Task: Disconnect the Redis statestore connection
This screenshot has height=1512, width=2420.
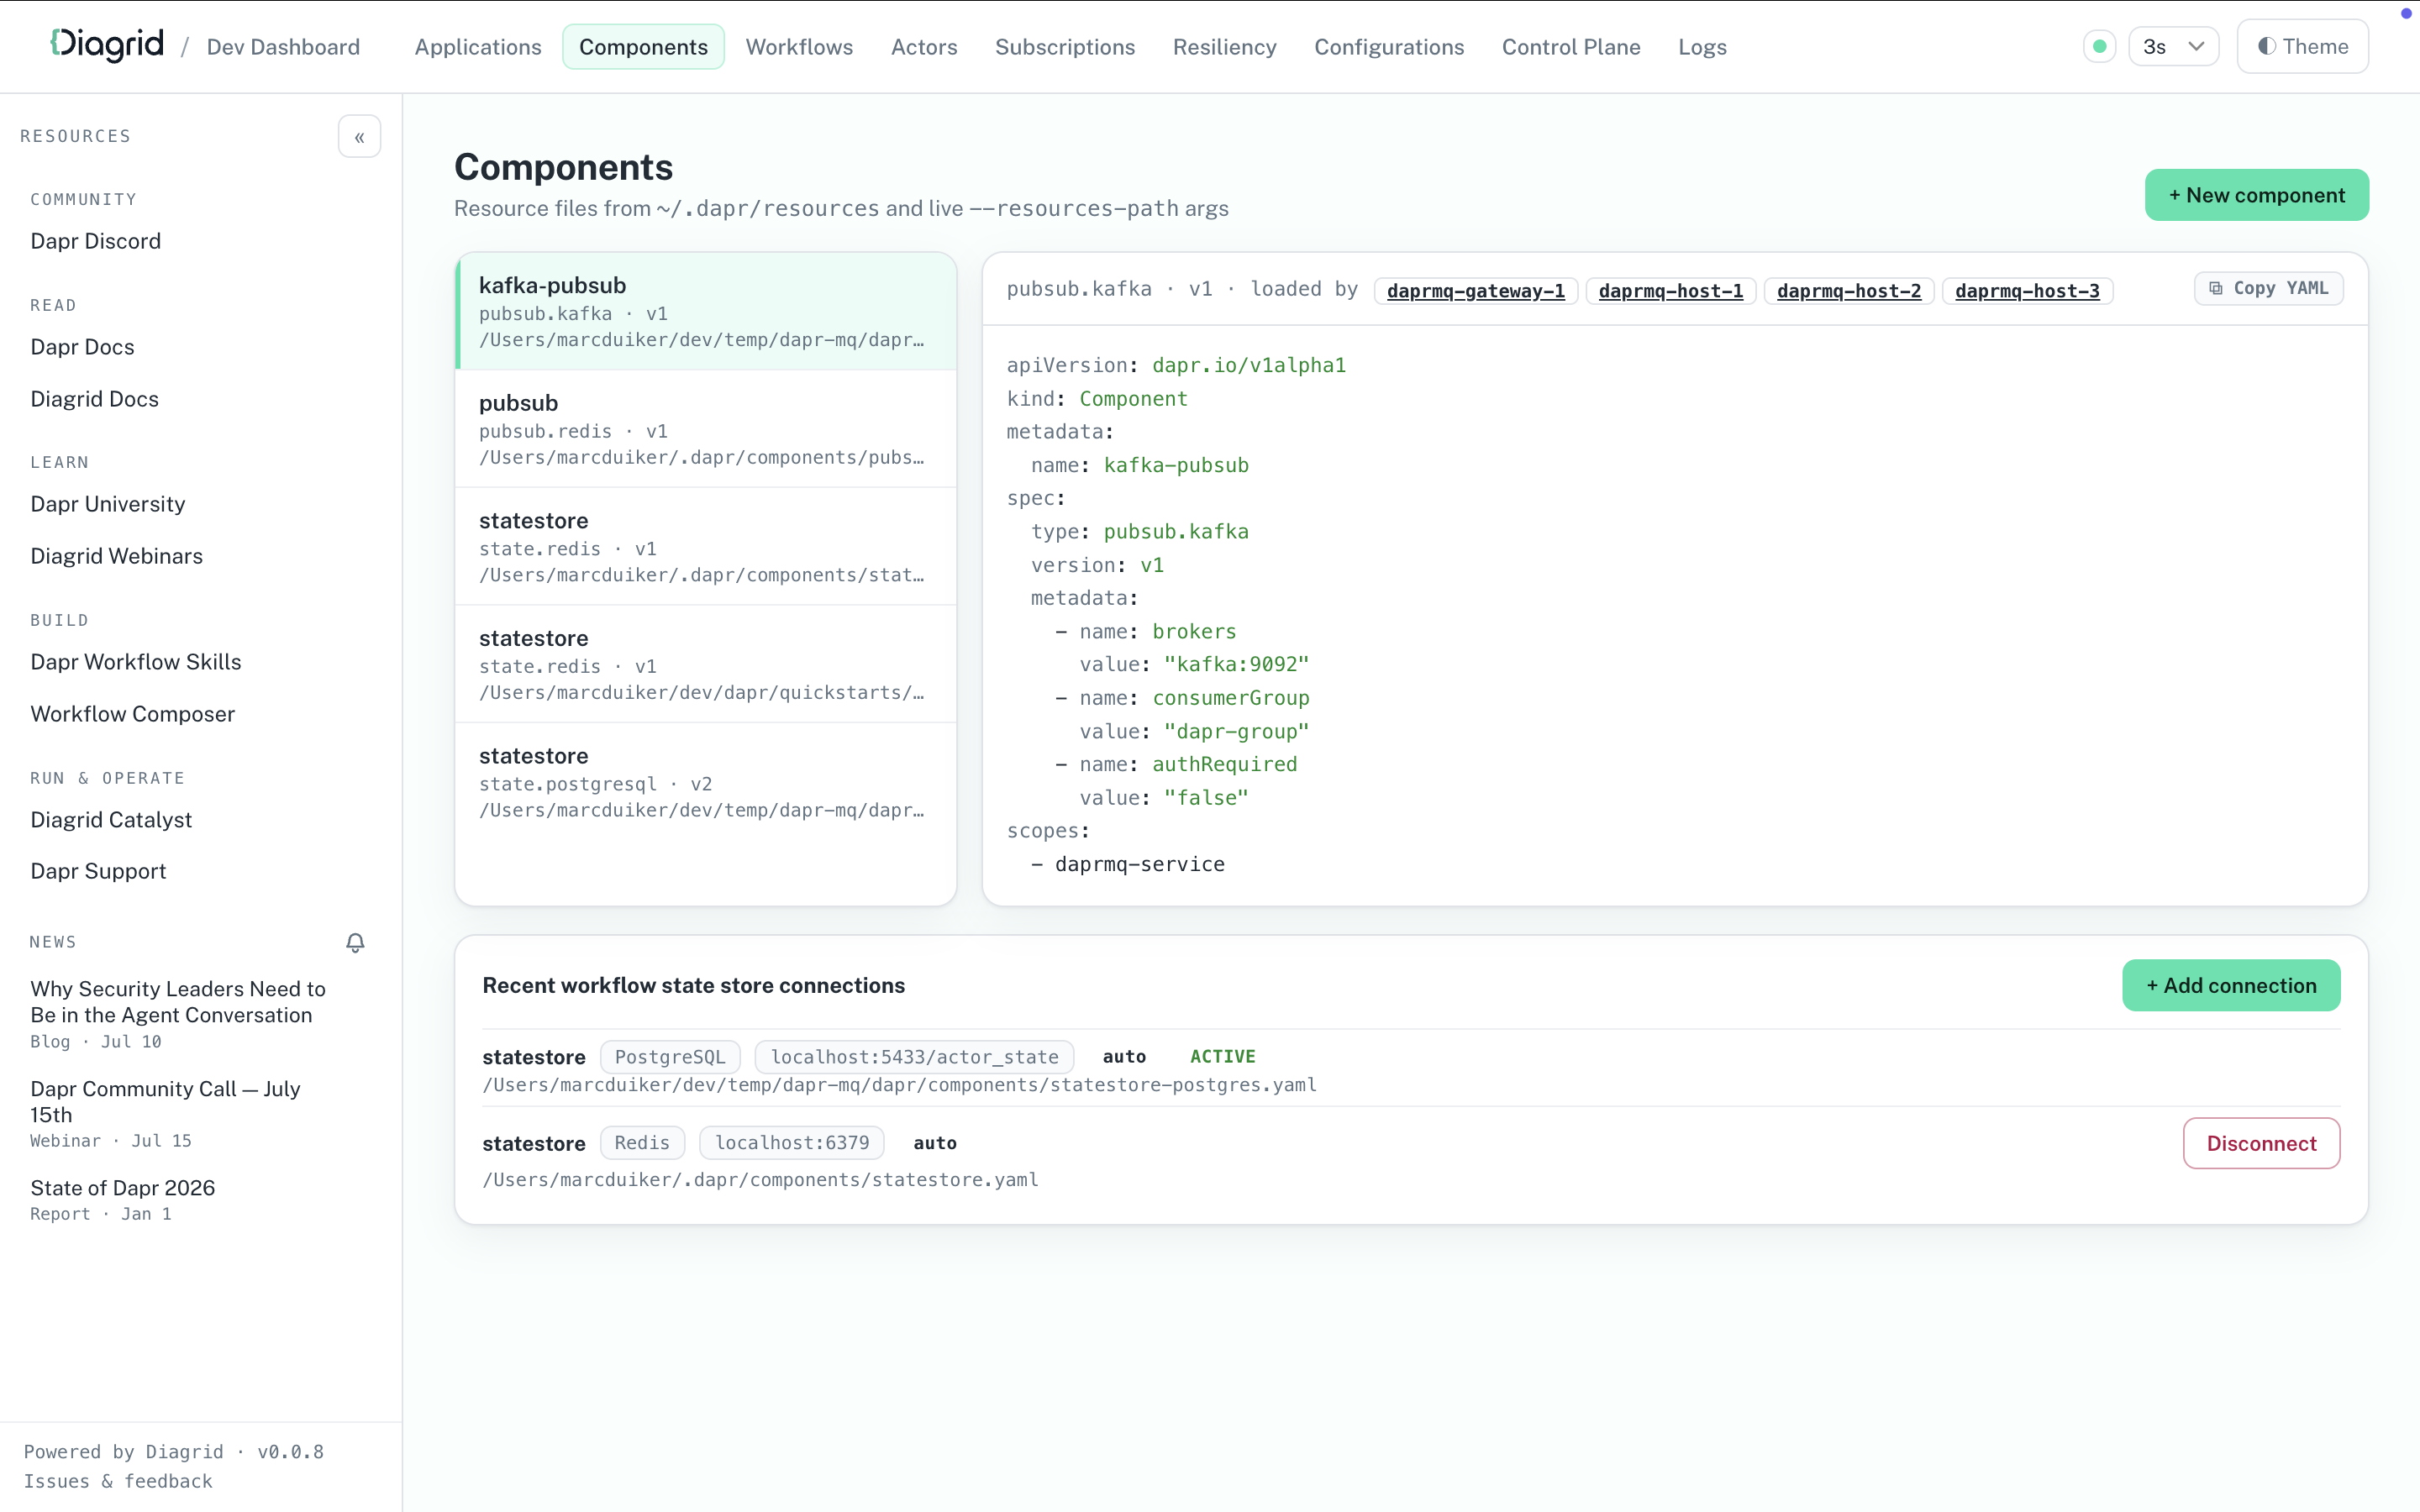Action: click(x=2261, y=1143)
